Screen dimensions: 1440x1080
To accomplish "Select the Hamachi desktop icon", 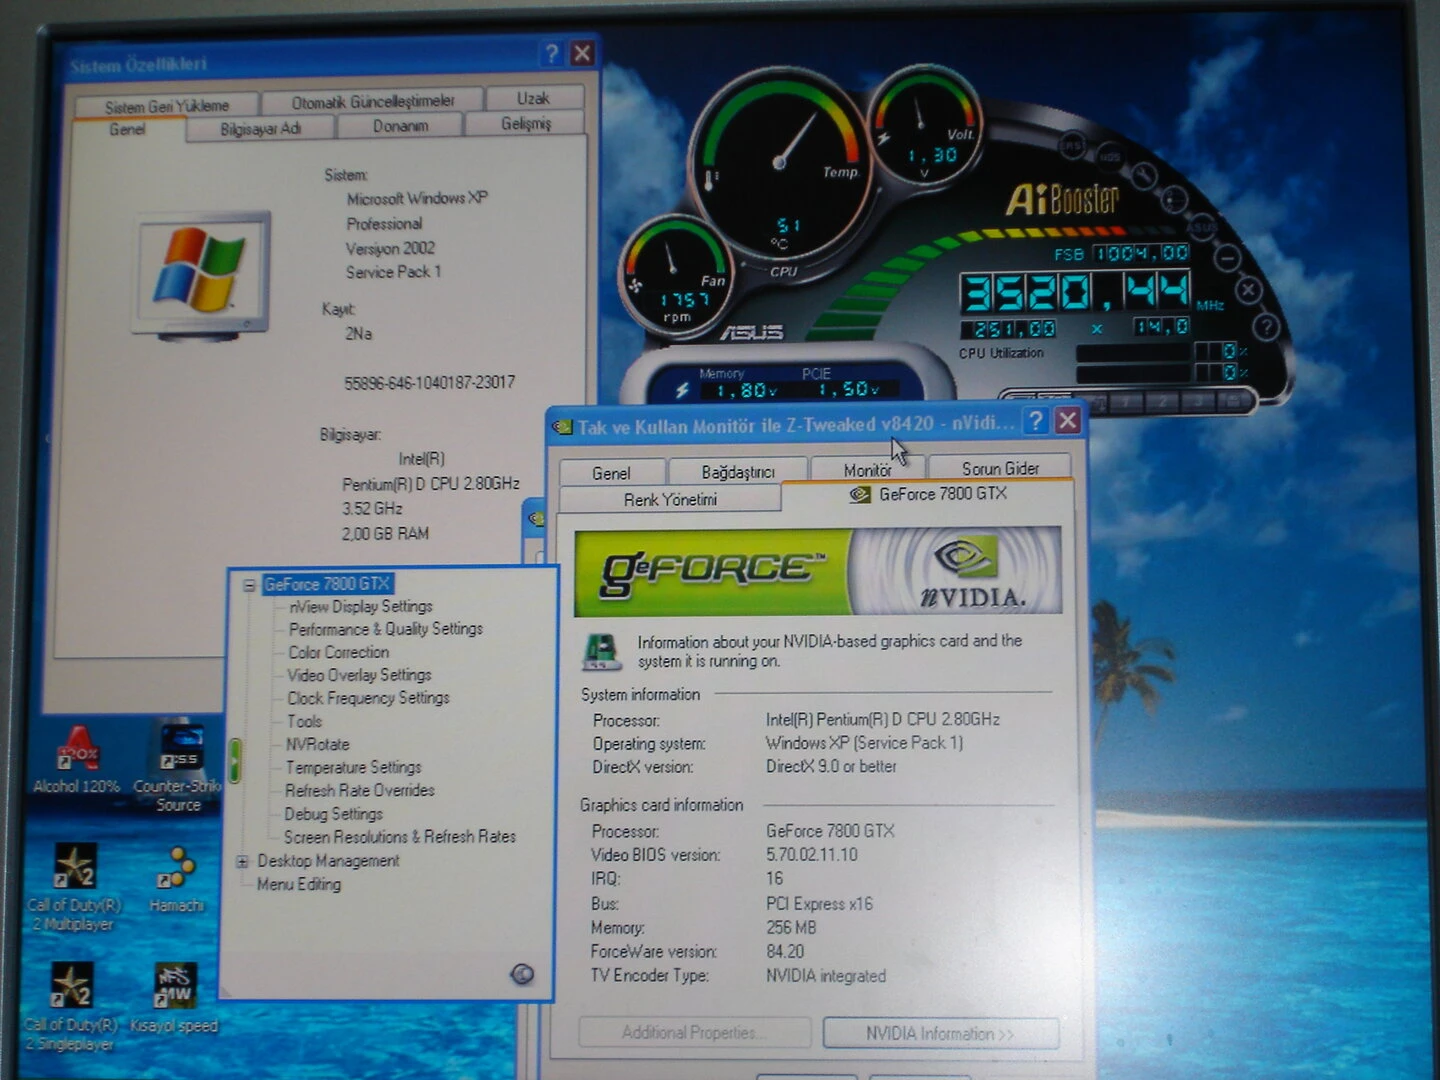I will click(x=176, y=880).
